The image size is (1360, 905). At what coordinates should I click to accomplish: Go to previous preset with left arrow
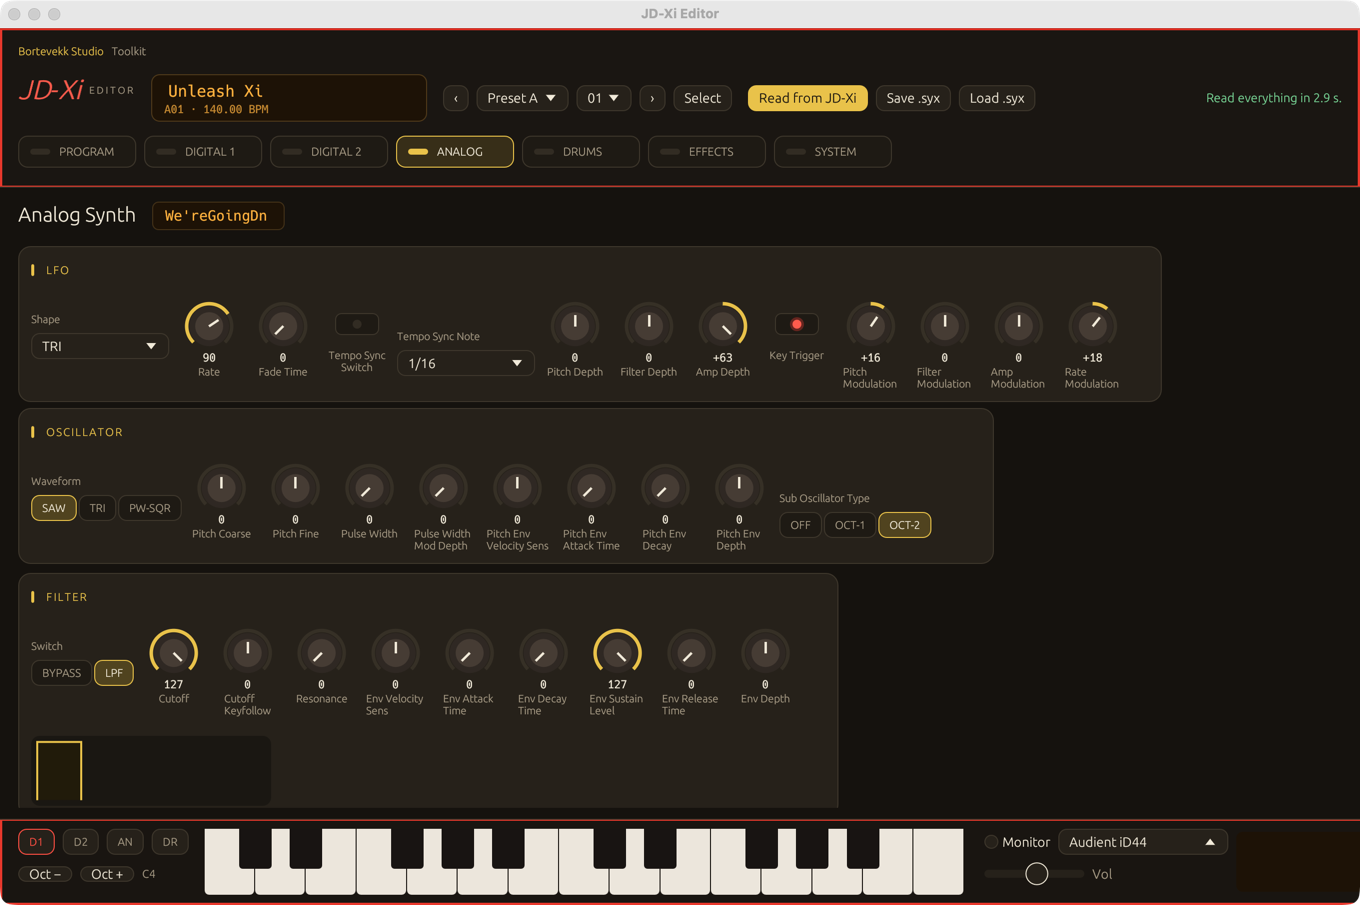tap(456, 98)
